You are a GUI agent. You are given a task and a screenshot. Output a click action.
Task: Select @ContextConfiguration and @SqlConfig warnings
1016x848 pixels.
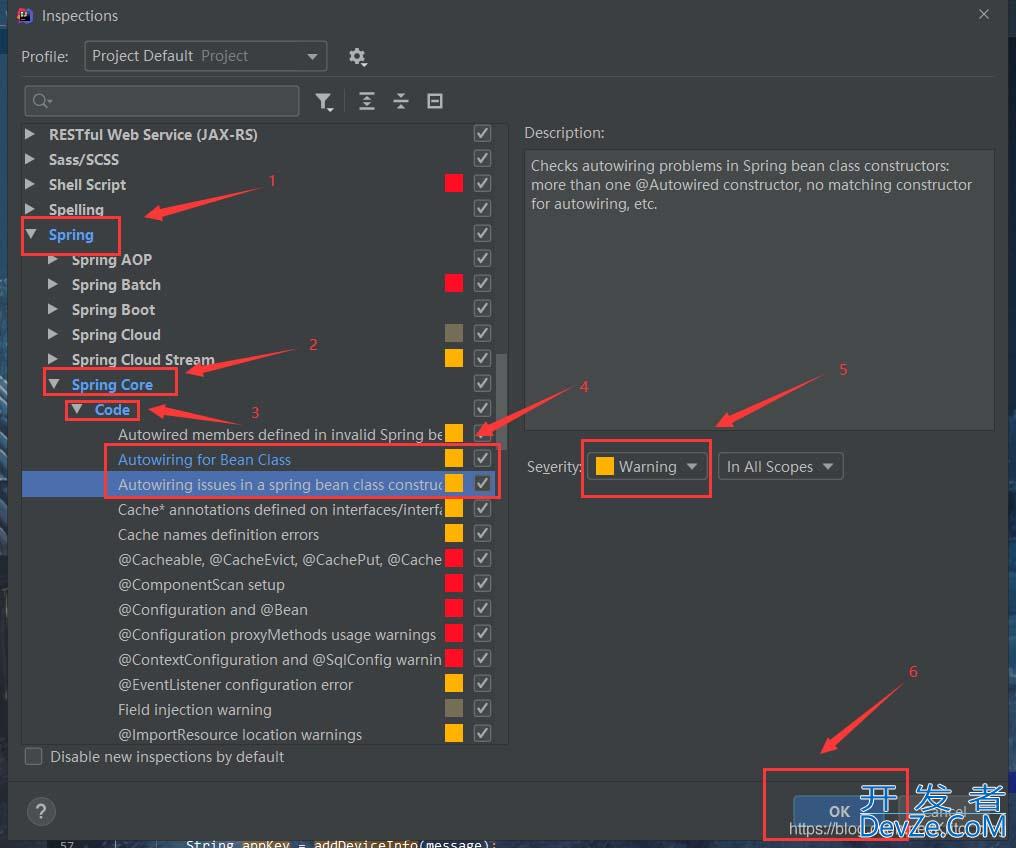point(280,659)
